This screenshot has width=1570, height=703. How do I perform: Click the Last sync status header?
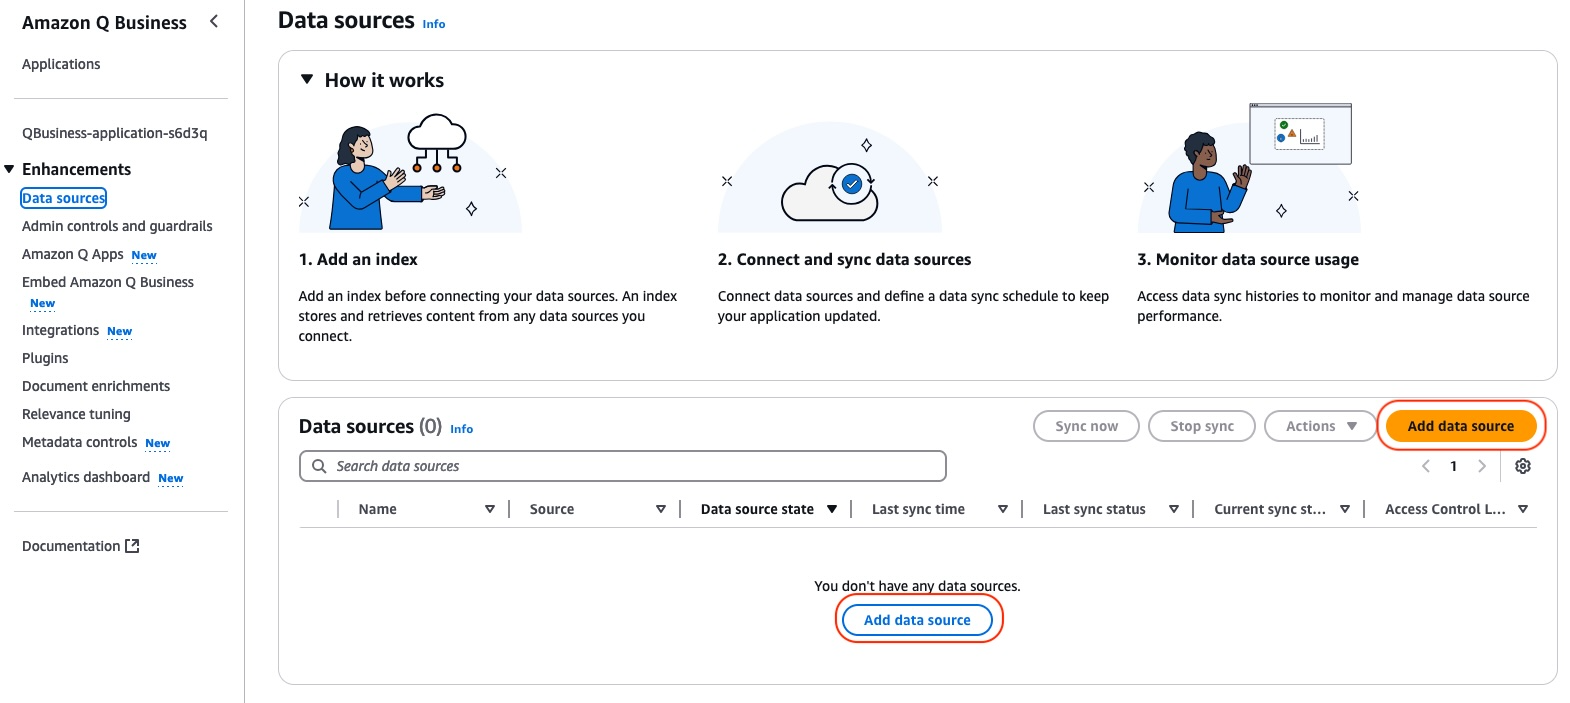pos(1094,509)
